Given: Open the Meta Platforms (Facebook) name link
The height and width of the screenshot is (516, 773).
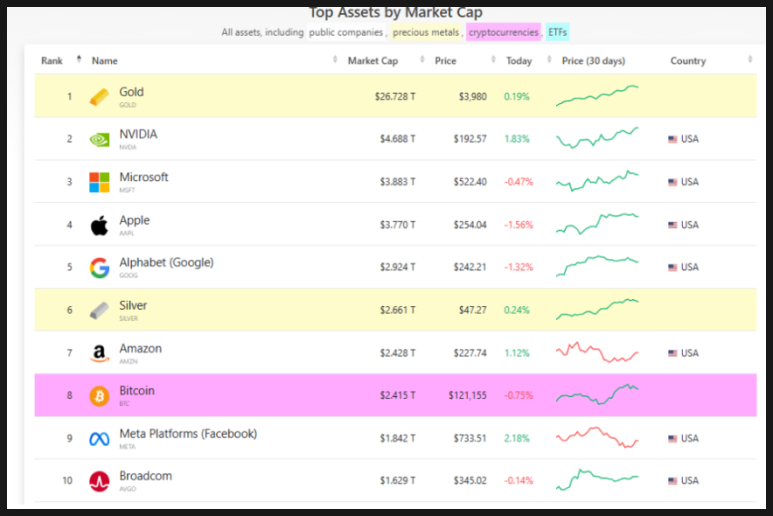Looking at the screenshot, I should coord(188,434).
